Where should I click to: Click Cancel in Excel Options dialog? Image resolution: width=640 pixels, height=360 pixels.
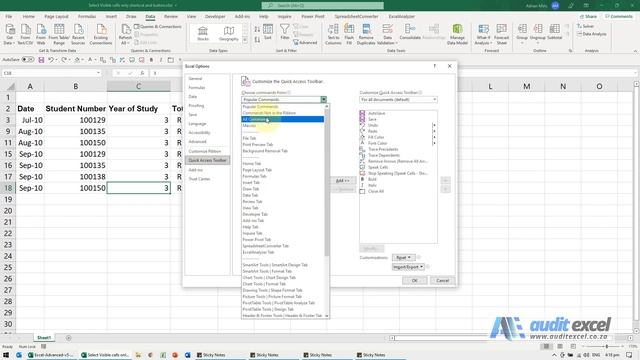pos(442,280)
